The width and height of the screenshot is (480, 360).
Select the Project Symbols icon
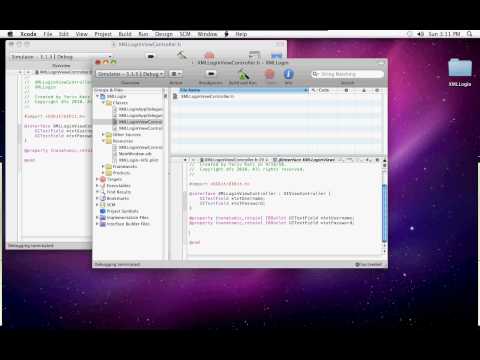103,211
